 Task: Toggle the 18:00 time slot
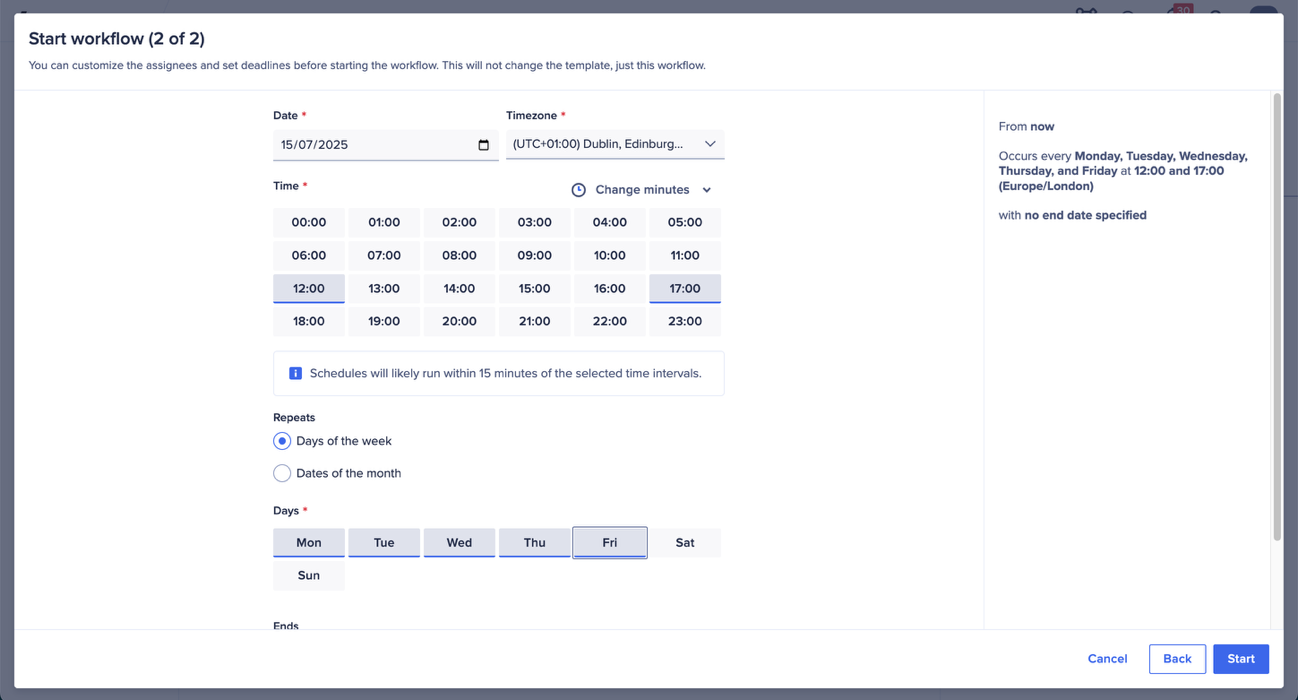click(309, 321)
